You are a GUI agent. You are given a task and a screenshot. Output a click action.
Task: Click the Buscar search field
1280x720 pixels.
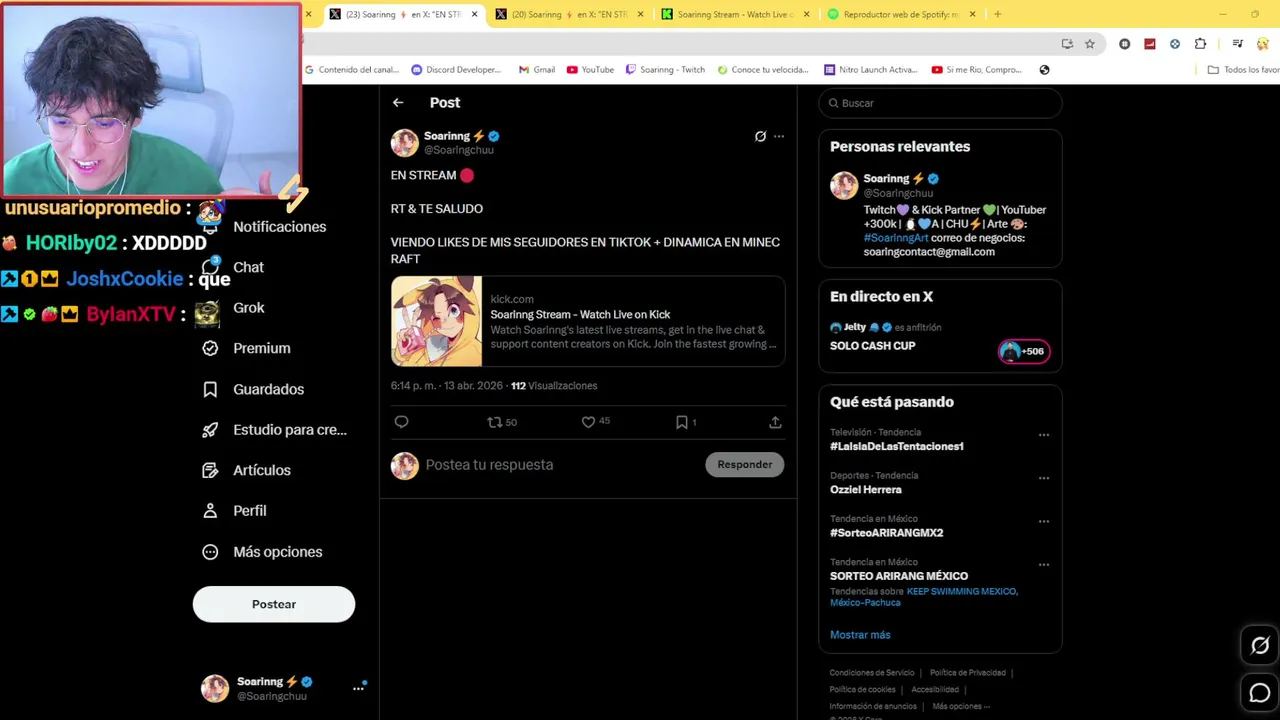[940, 103]
